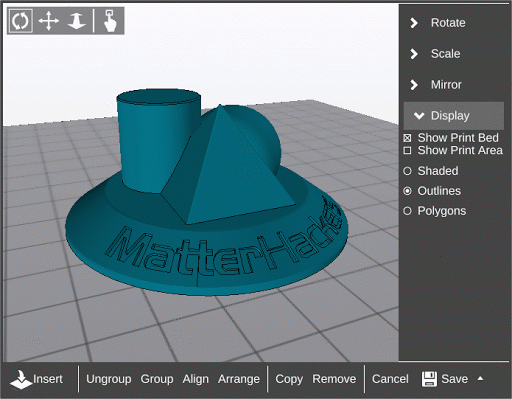This screenshot has width=512, height=399.
Task: Select the pan/translate view tool icon
Action: (x=49, y=21)
